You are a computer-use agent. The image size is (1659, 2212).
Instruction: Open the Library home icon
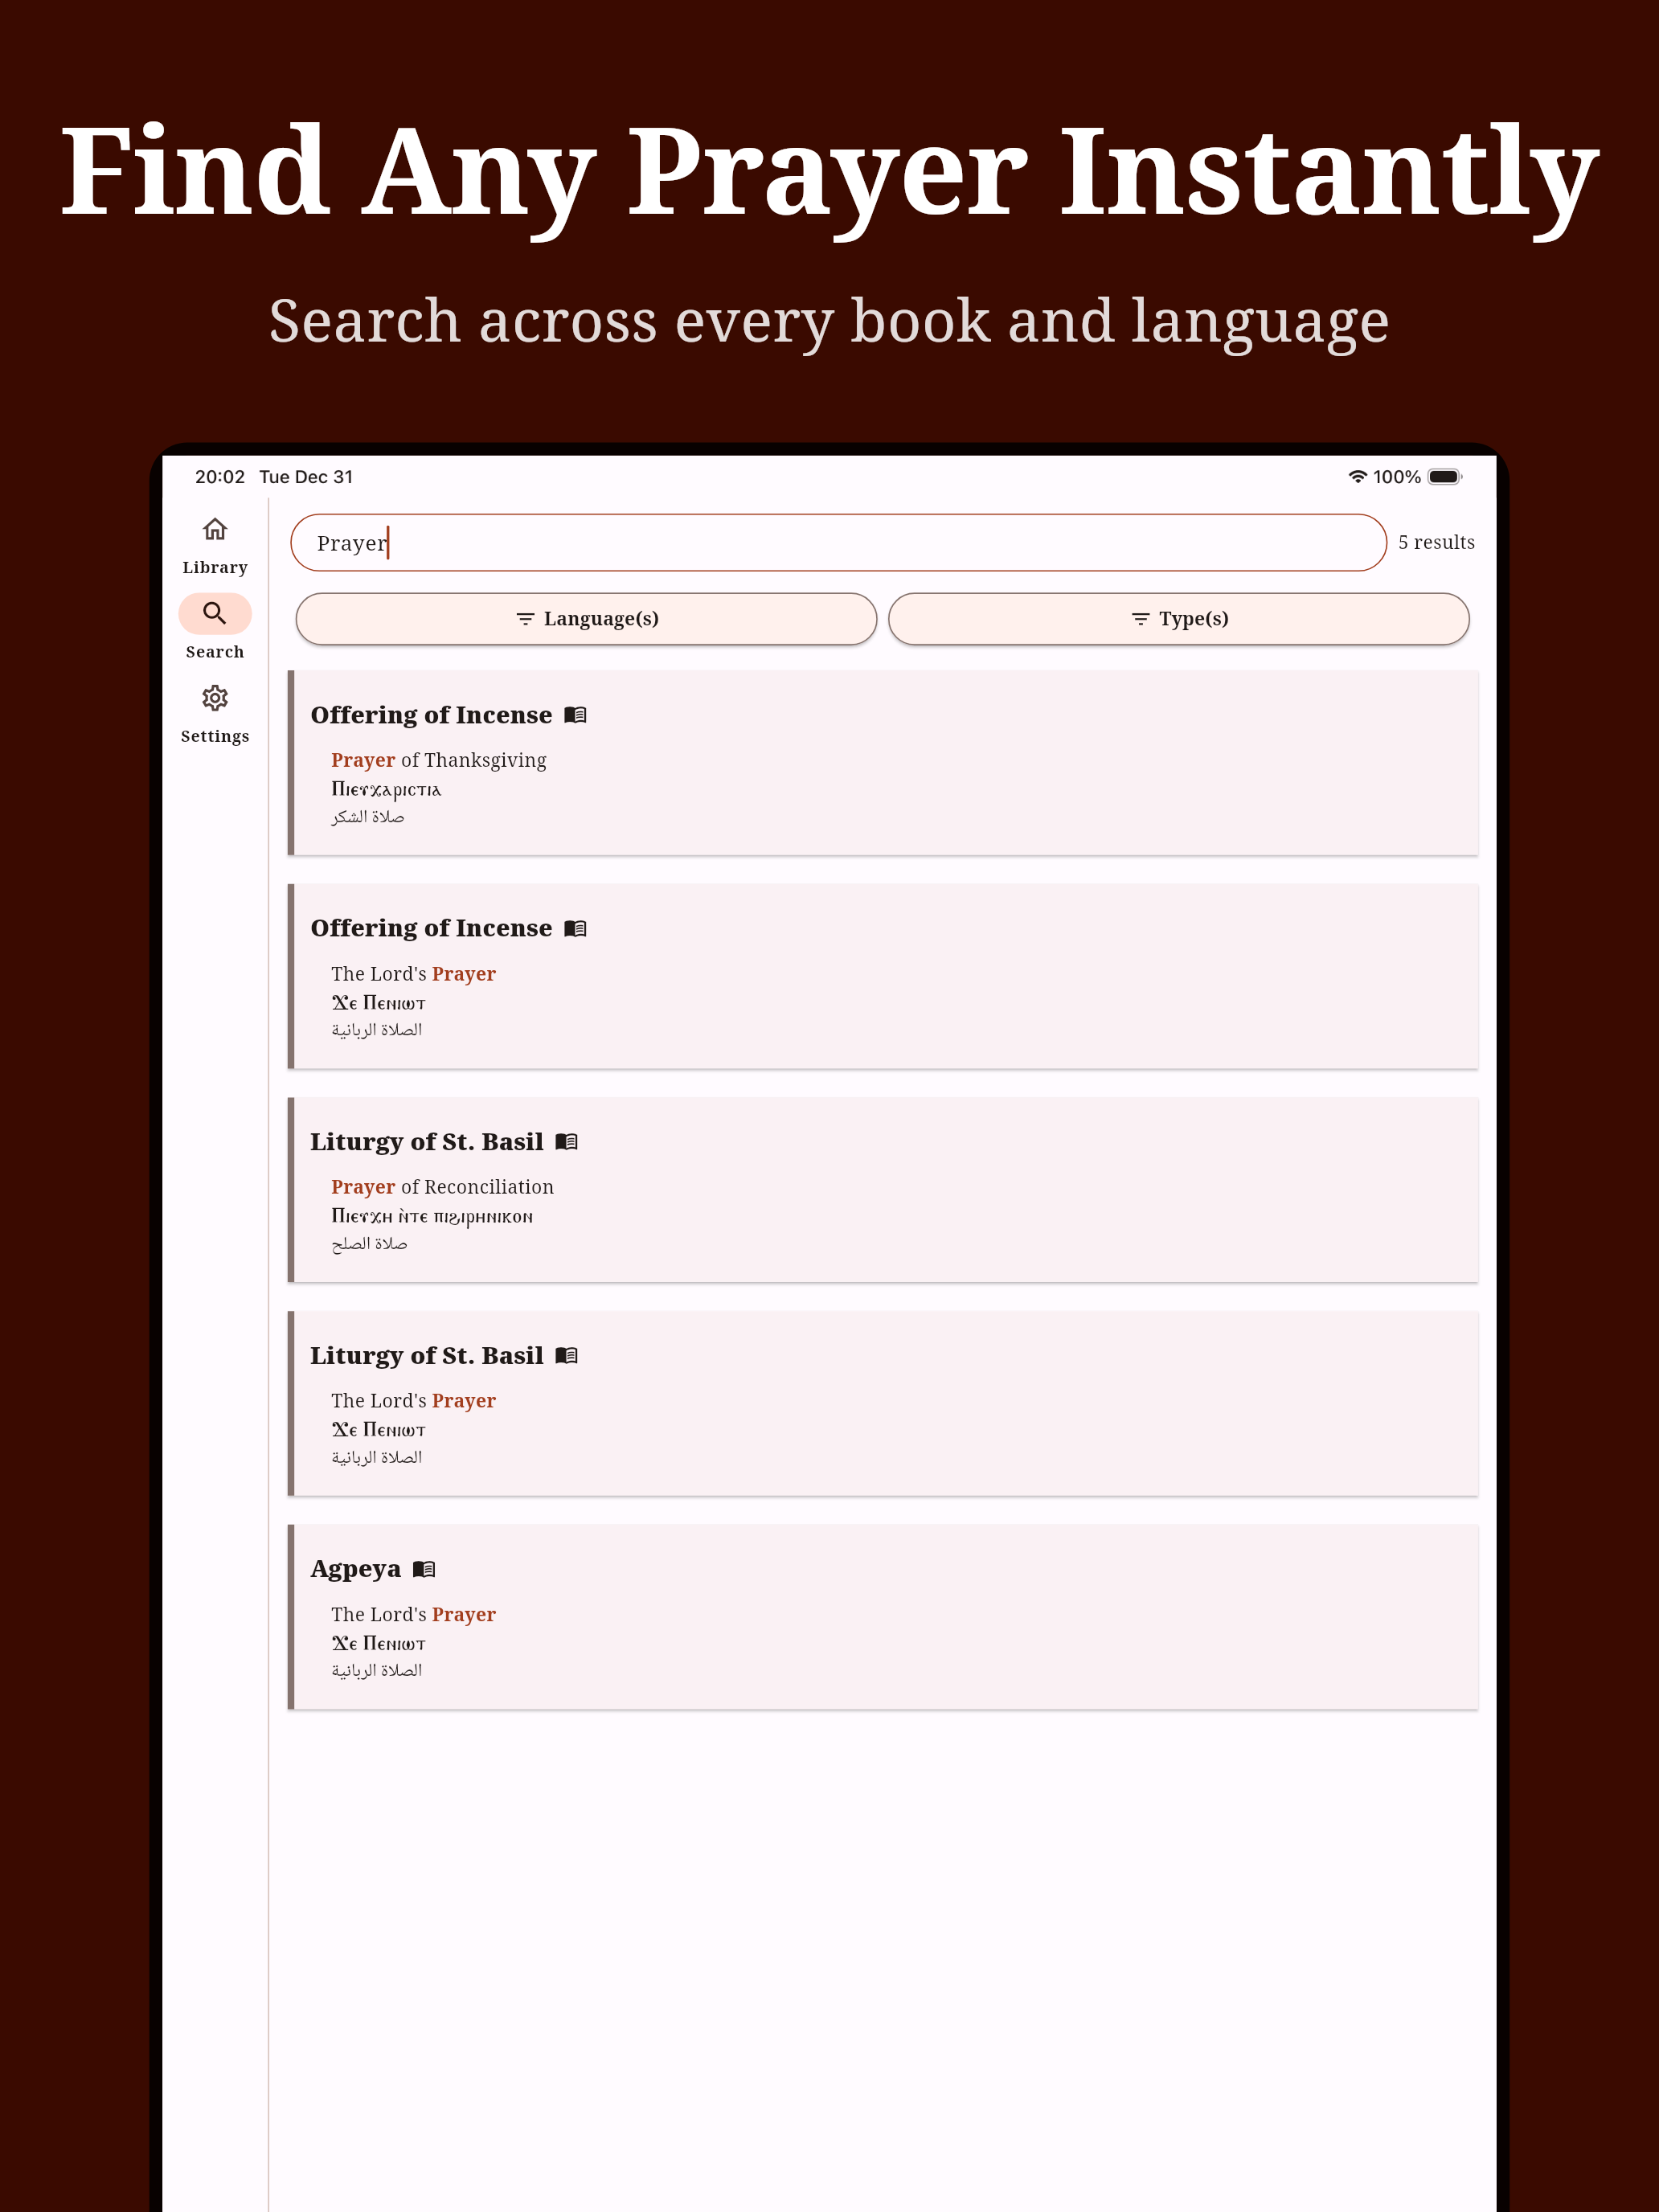(x=215, y=529)
